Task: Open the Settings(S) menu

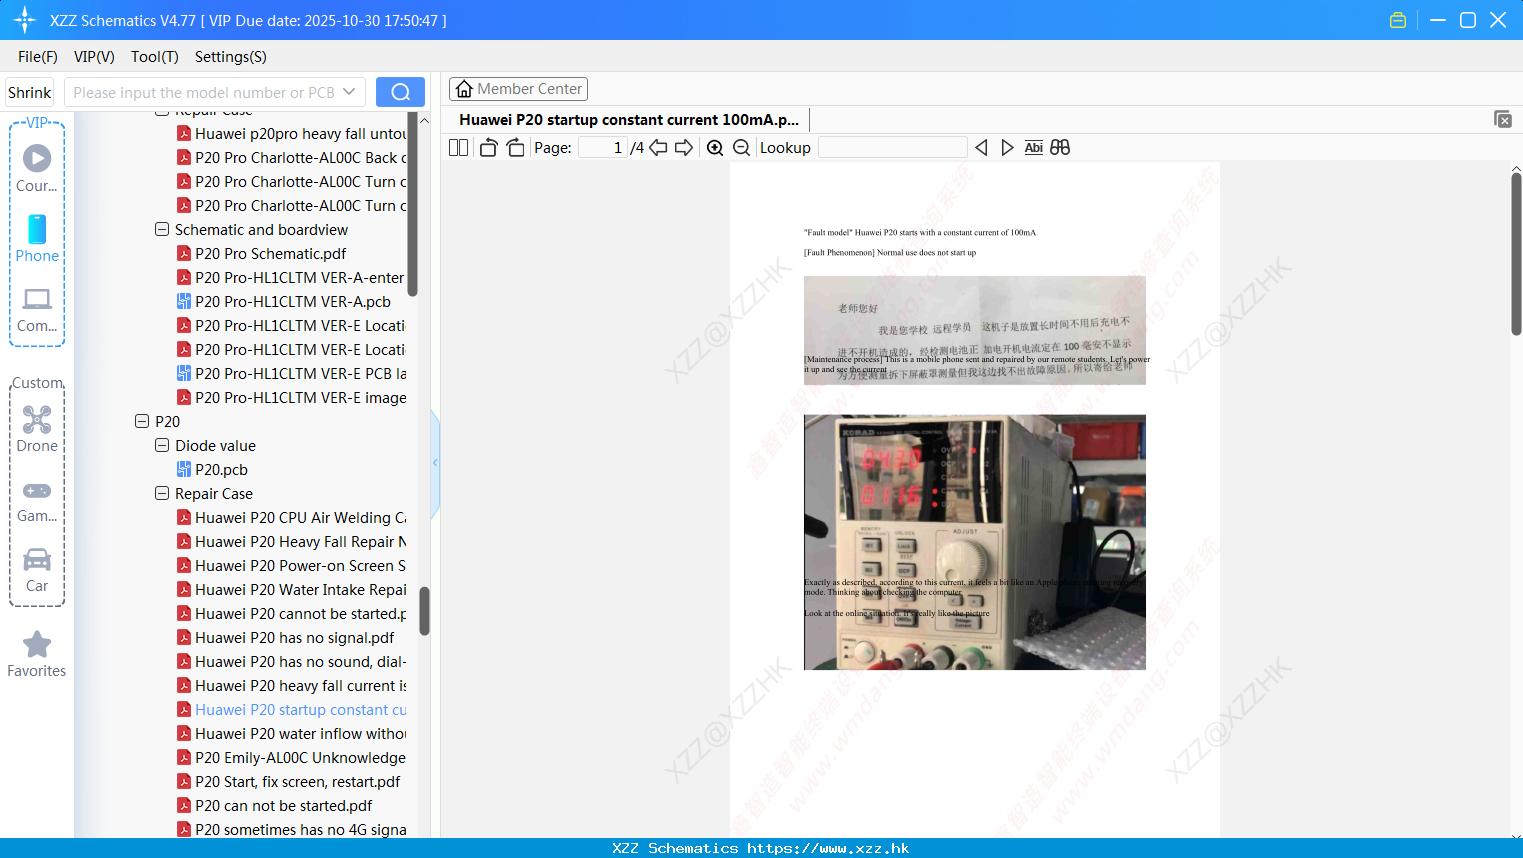Action: [231, 57]
